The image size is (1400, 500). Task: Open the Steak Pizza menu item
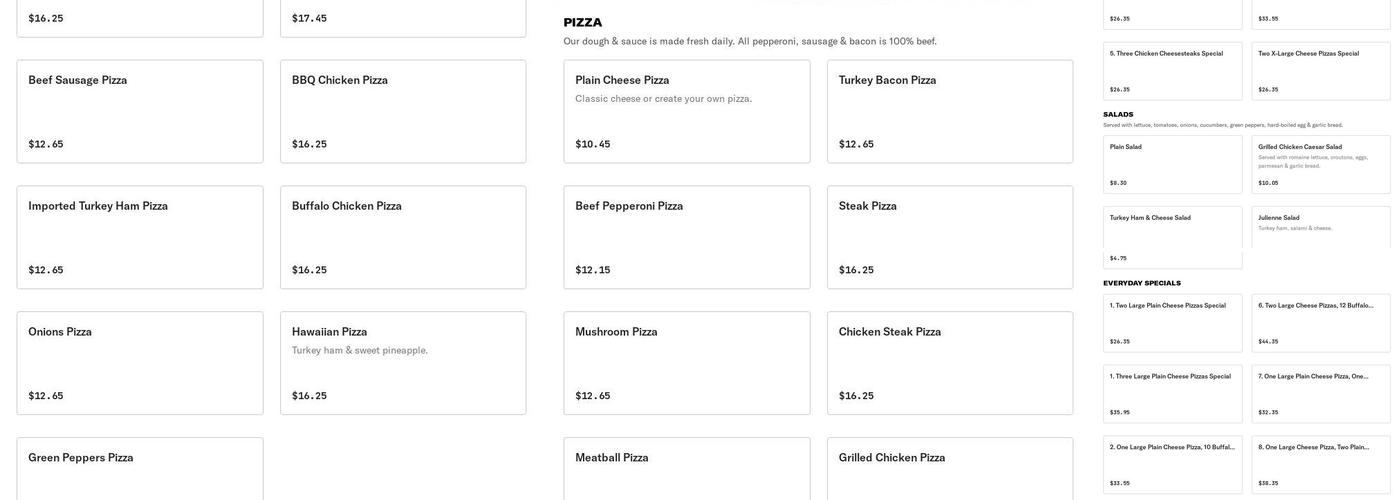[x=950, y=237]
